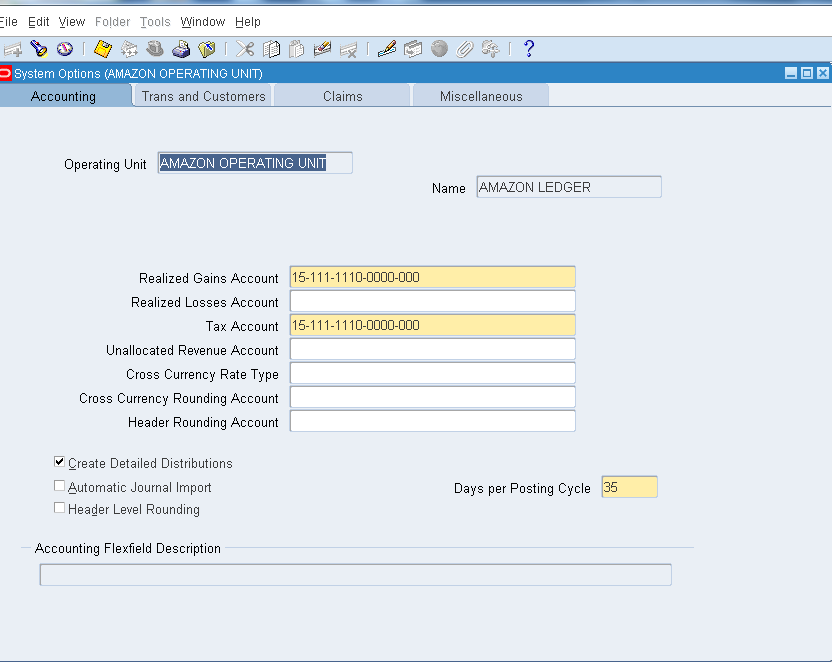Image resolution: width=832 pixels, height=662 pixels.
Task: Click the Edit Field pencil icon
Action: click(387, 49)
